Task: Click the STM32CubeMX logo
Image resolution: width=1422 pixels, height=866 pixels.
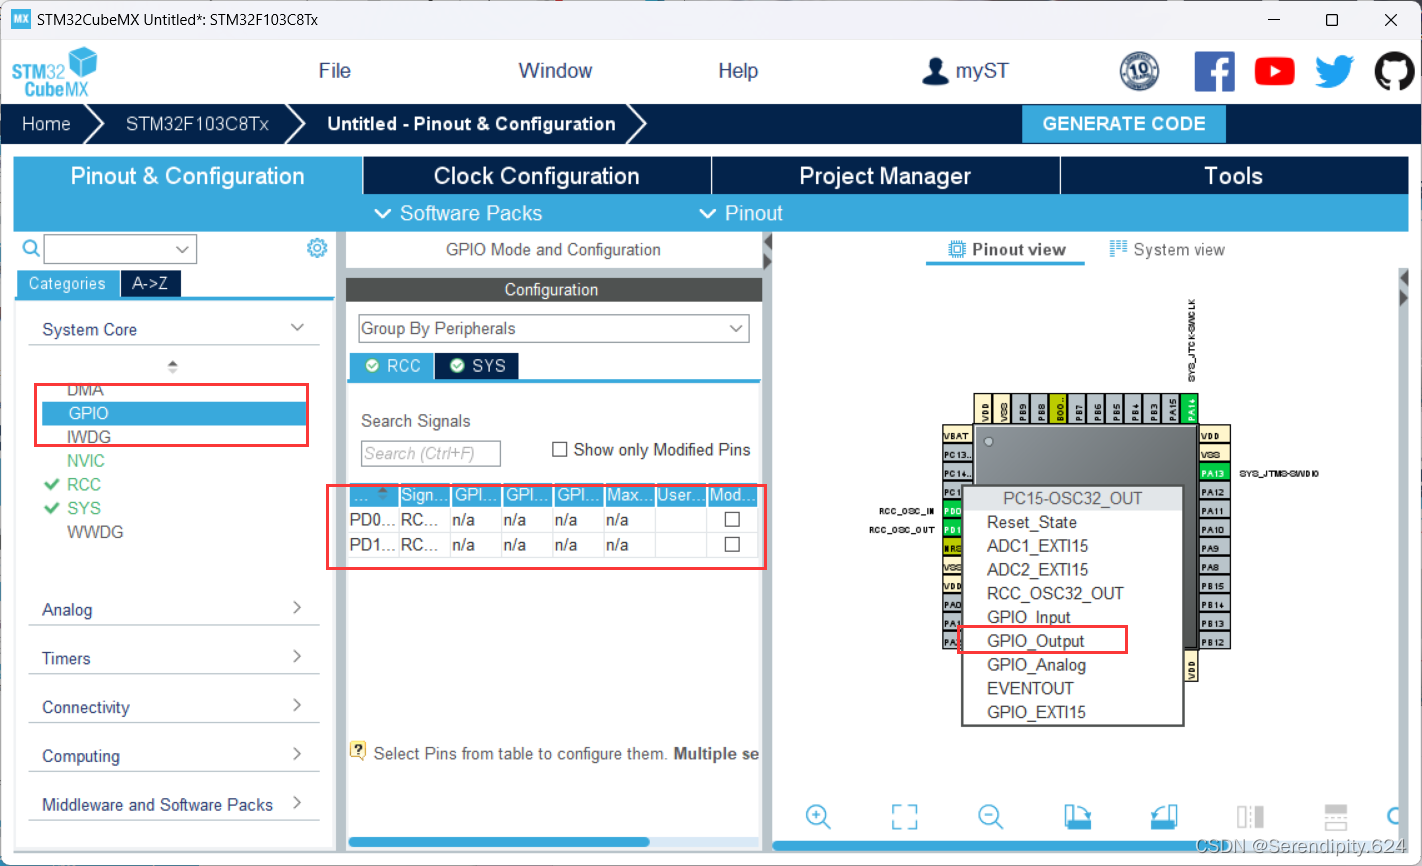Action: click(x=55, y=73)
